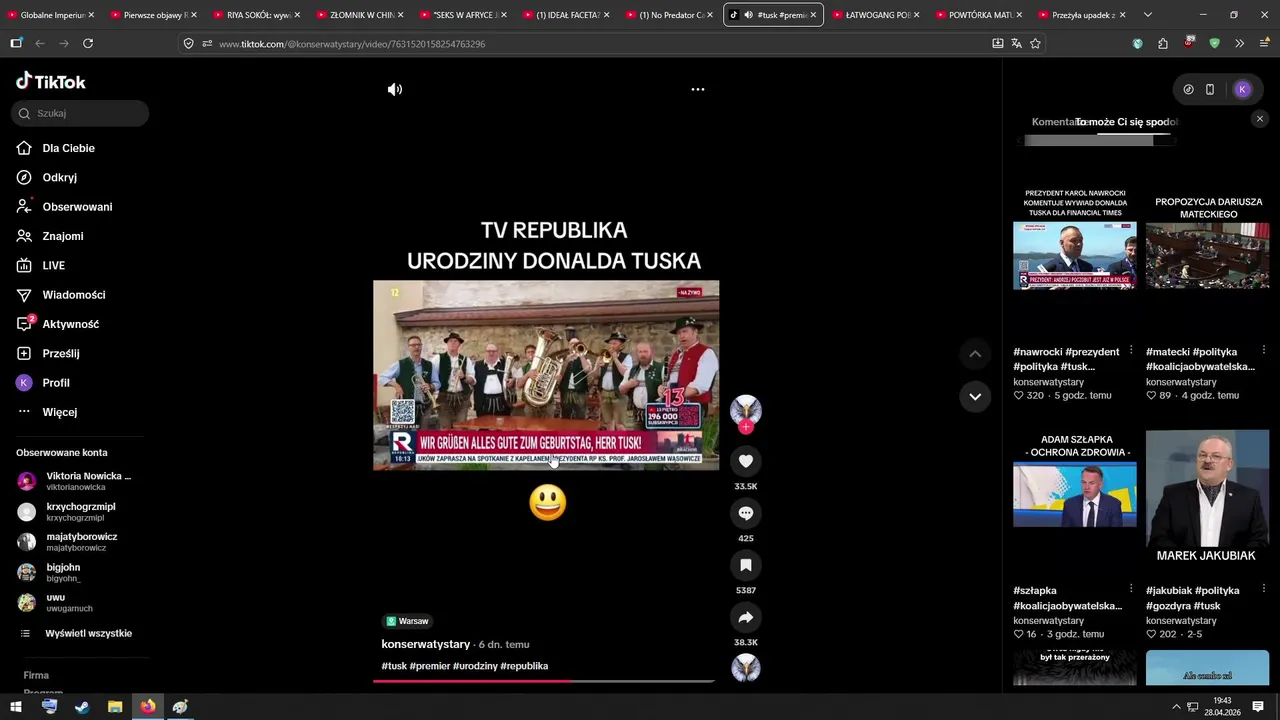Bookmark the page with the star icon
Image resolution: width=1280 pixels, height=720 pixels.
1035,43
